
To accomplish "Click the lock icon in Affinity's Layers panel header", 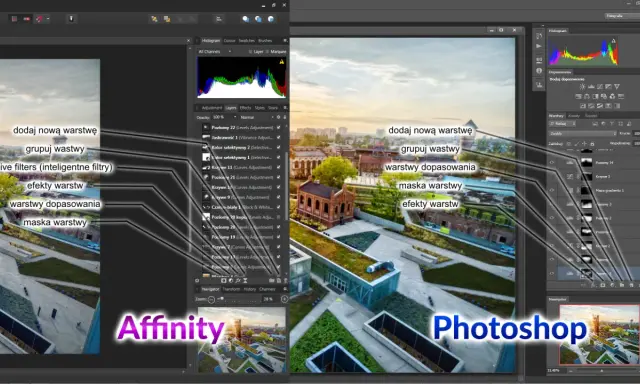I will click(285, 117).
